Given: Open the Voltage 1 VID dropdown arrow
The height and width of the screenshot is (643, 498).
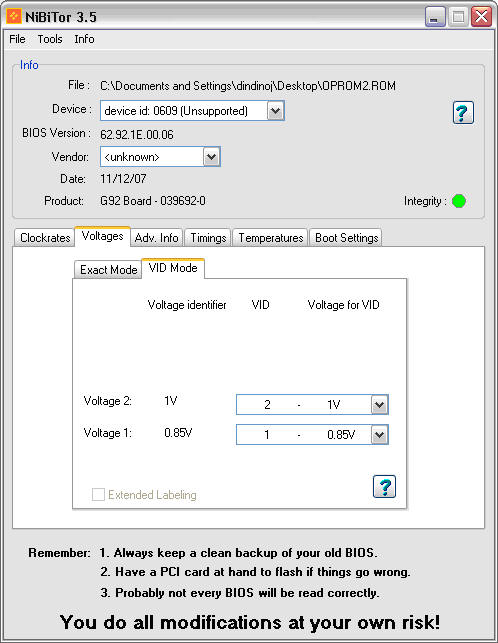Looking at the screenshot, I should (379, 435).
